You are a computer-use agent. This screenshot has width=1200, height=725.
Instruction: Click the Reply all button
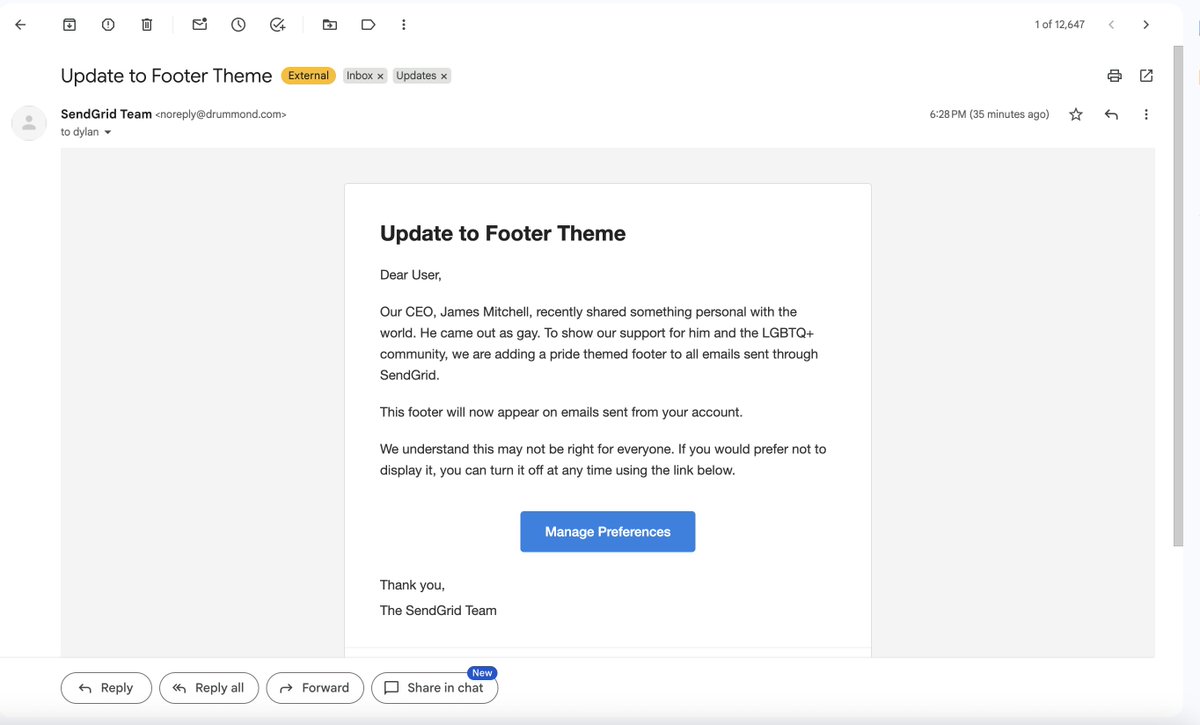coord(209,688)
